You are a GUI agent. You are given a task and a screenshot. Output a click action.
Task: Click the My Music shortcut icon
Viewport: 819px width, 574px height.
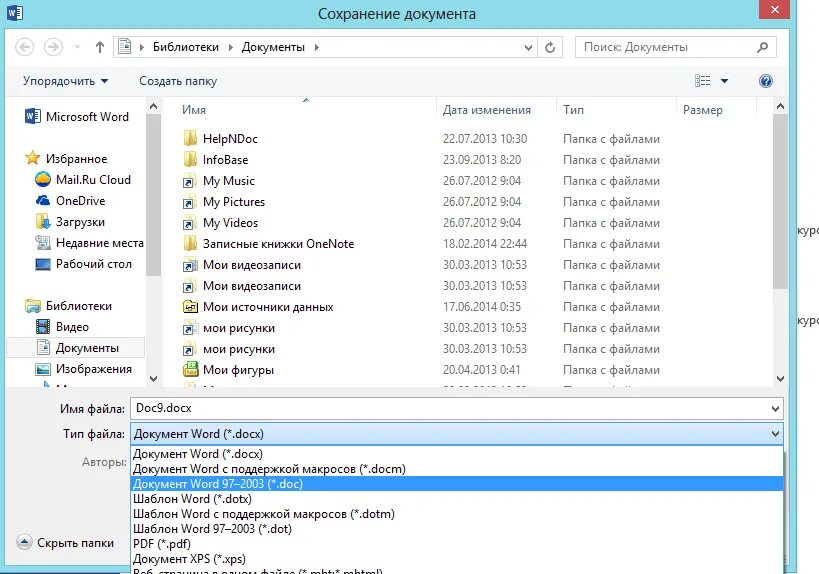tap(189, 181)
